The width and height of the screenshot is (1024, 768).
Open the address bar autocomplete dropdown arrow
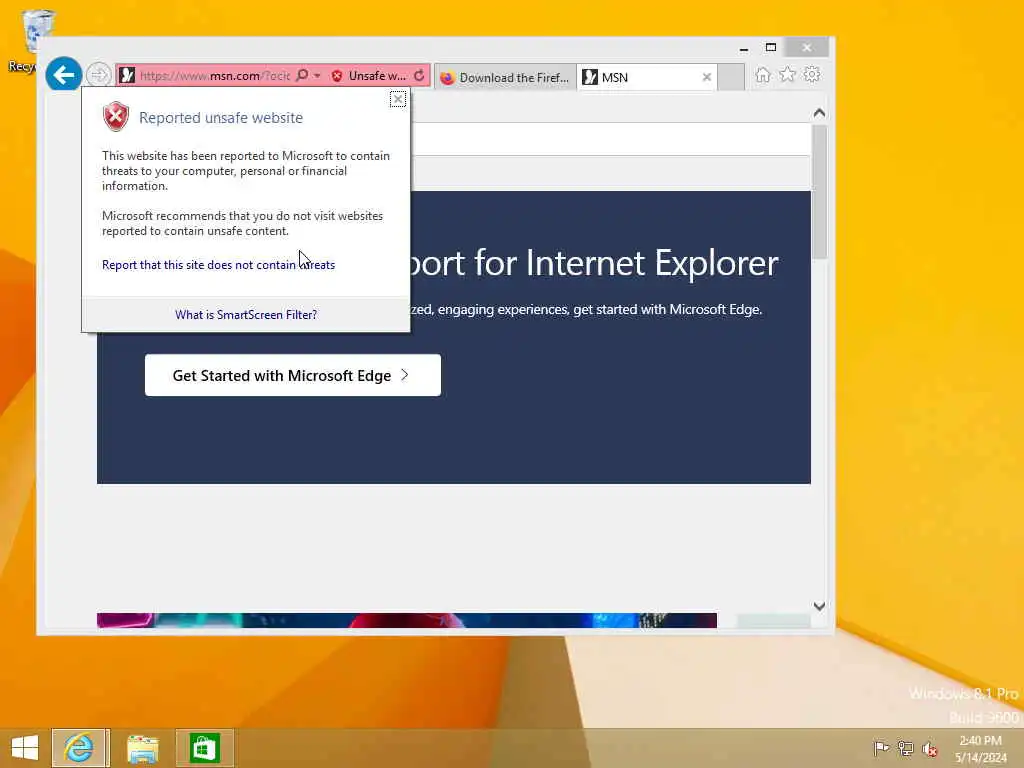coord(317,76)
